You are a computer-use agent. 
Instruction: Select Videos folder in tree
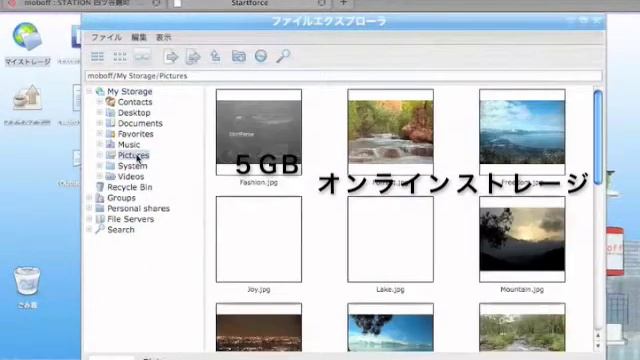coord(131,176)
